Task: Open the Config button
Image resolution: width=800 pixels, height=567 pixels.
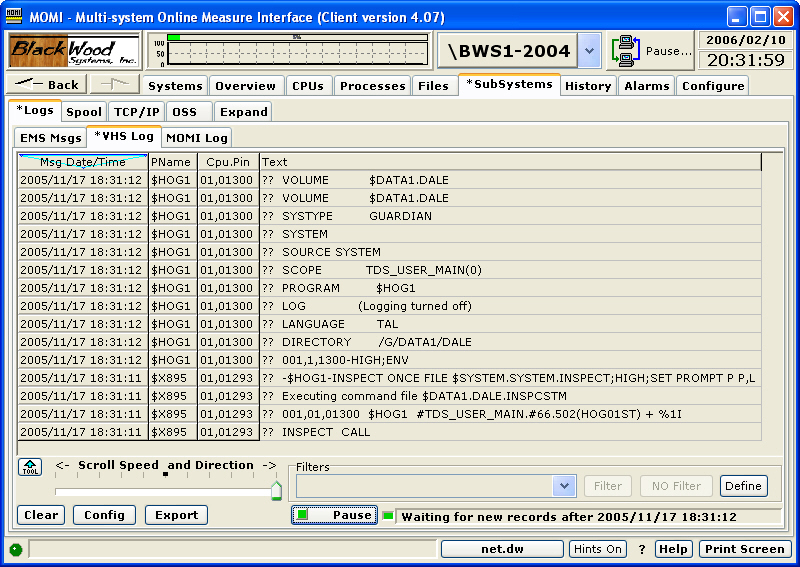Action: tap(104, 515)
